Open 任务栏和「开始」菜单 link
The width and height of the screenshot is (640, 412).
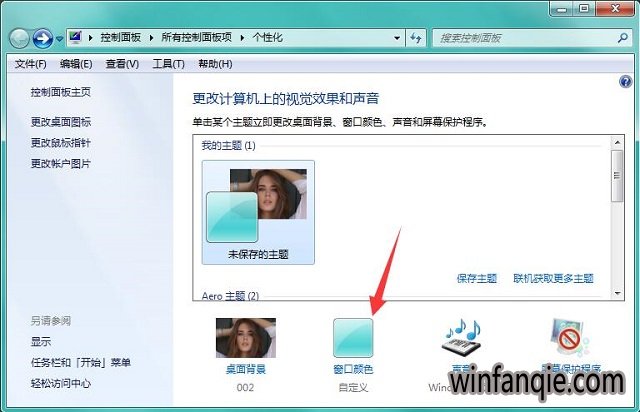point(81,362)
